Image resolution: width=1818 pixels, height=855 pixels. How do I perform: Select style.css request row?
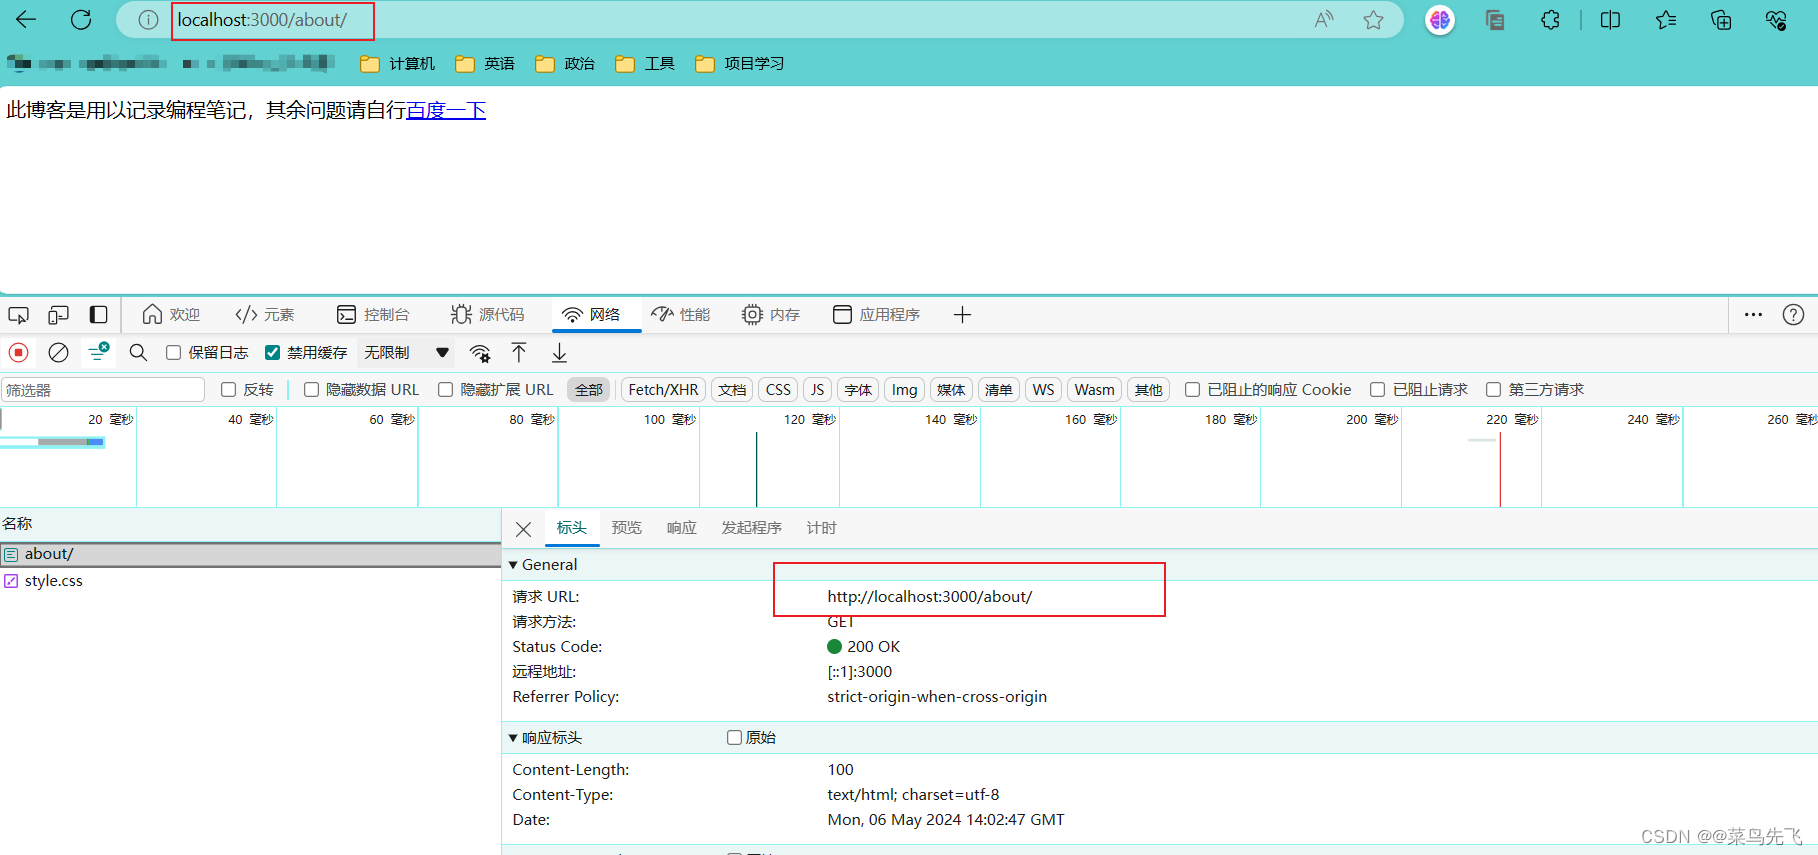[250, 580]
